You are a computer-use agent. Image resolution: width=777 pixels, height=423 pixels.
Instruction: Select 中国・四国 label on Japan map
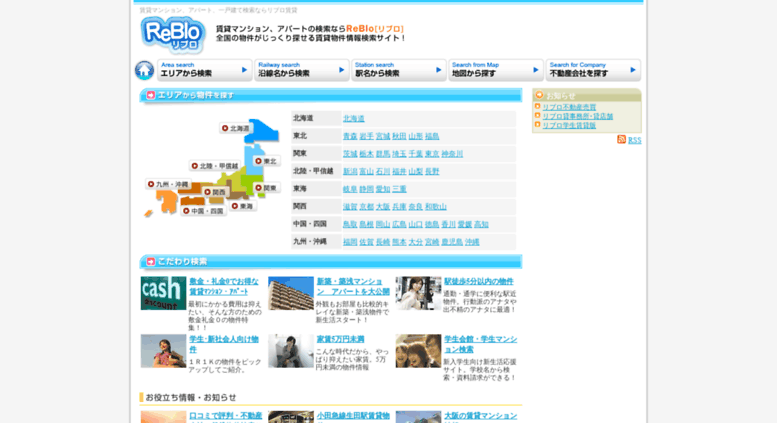(204, 211)
